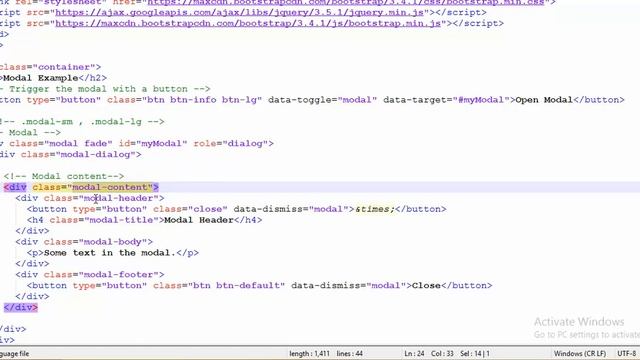This screenshot has width=640, height=360.
Task: Click the highlighted closing </div> tag of modal-content
Action: 21,307
